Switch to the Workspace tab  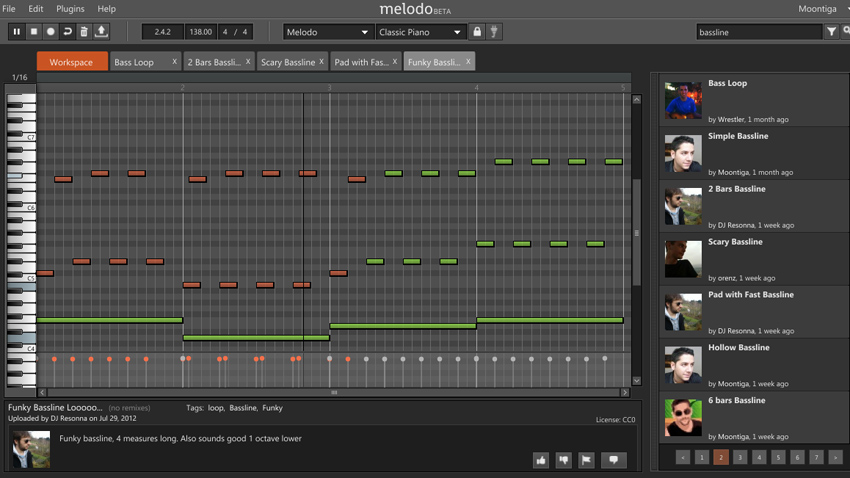pyautogui.click(x=72, y=62)
